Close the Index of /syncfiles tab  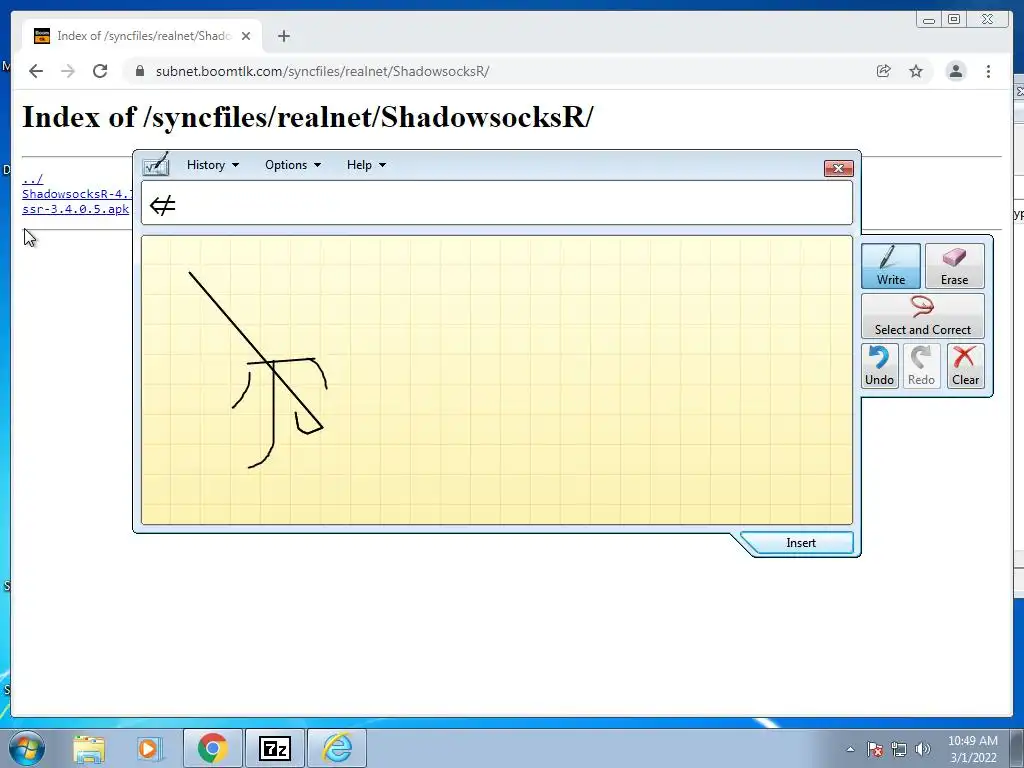point(246,36)
